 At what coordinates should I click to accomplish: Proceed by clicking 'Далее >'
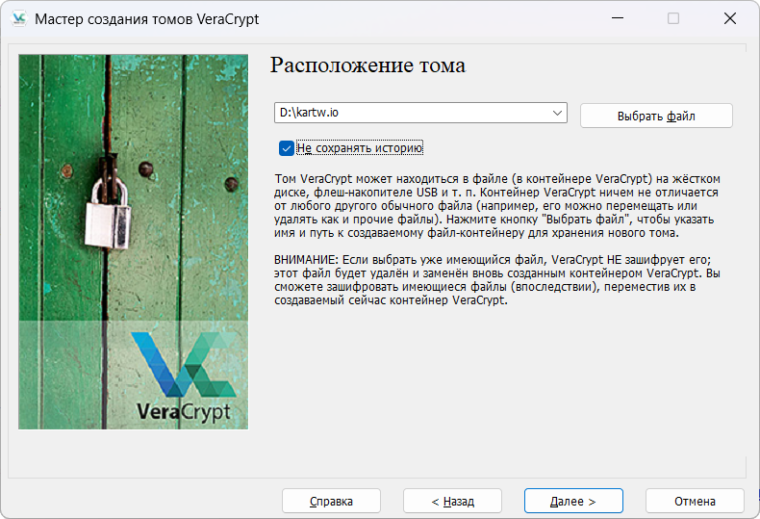[573, 501]
